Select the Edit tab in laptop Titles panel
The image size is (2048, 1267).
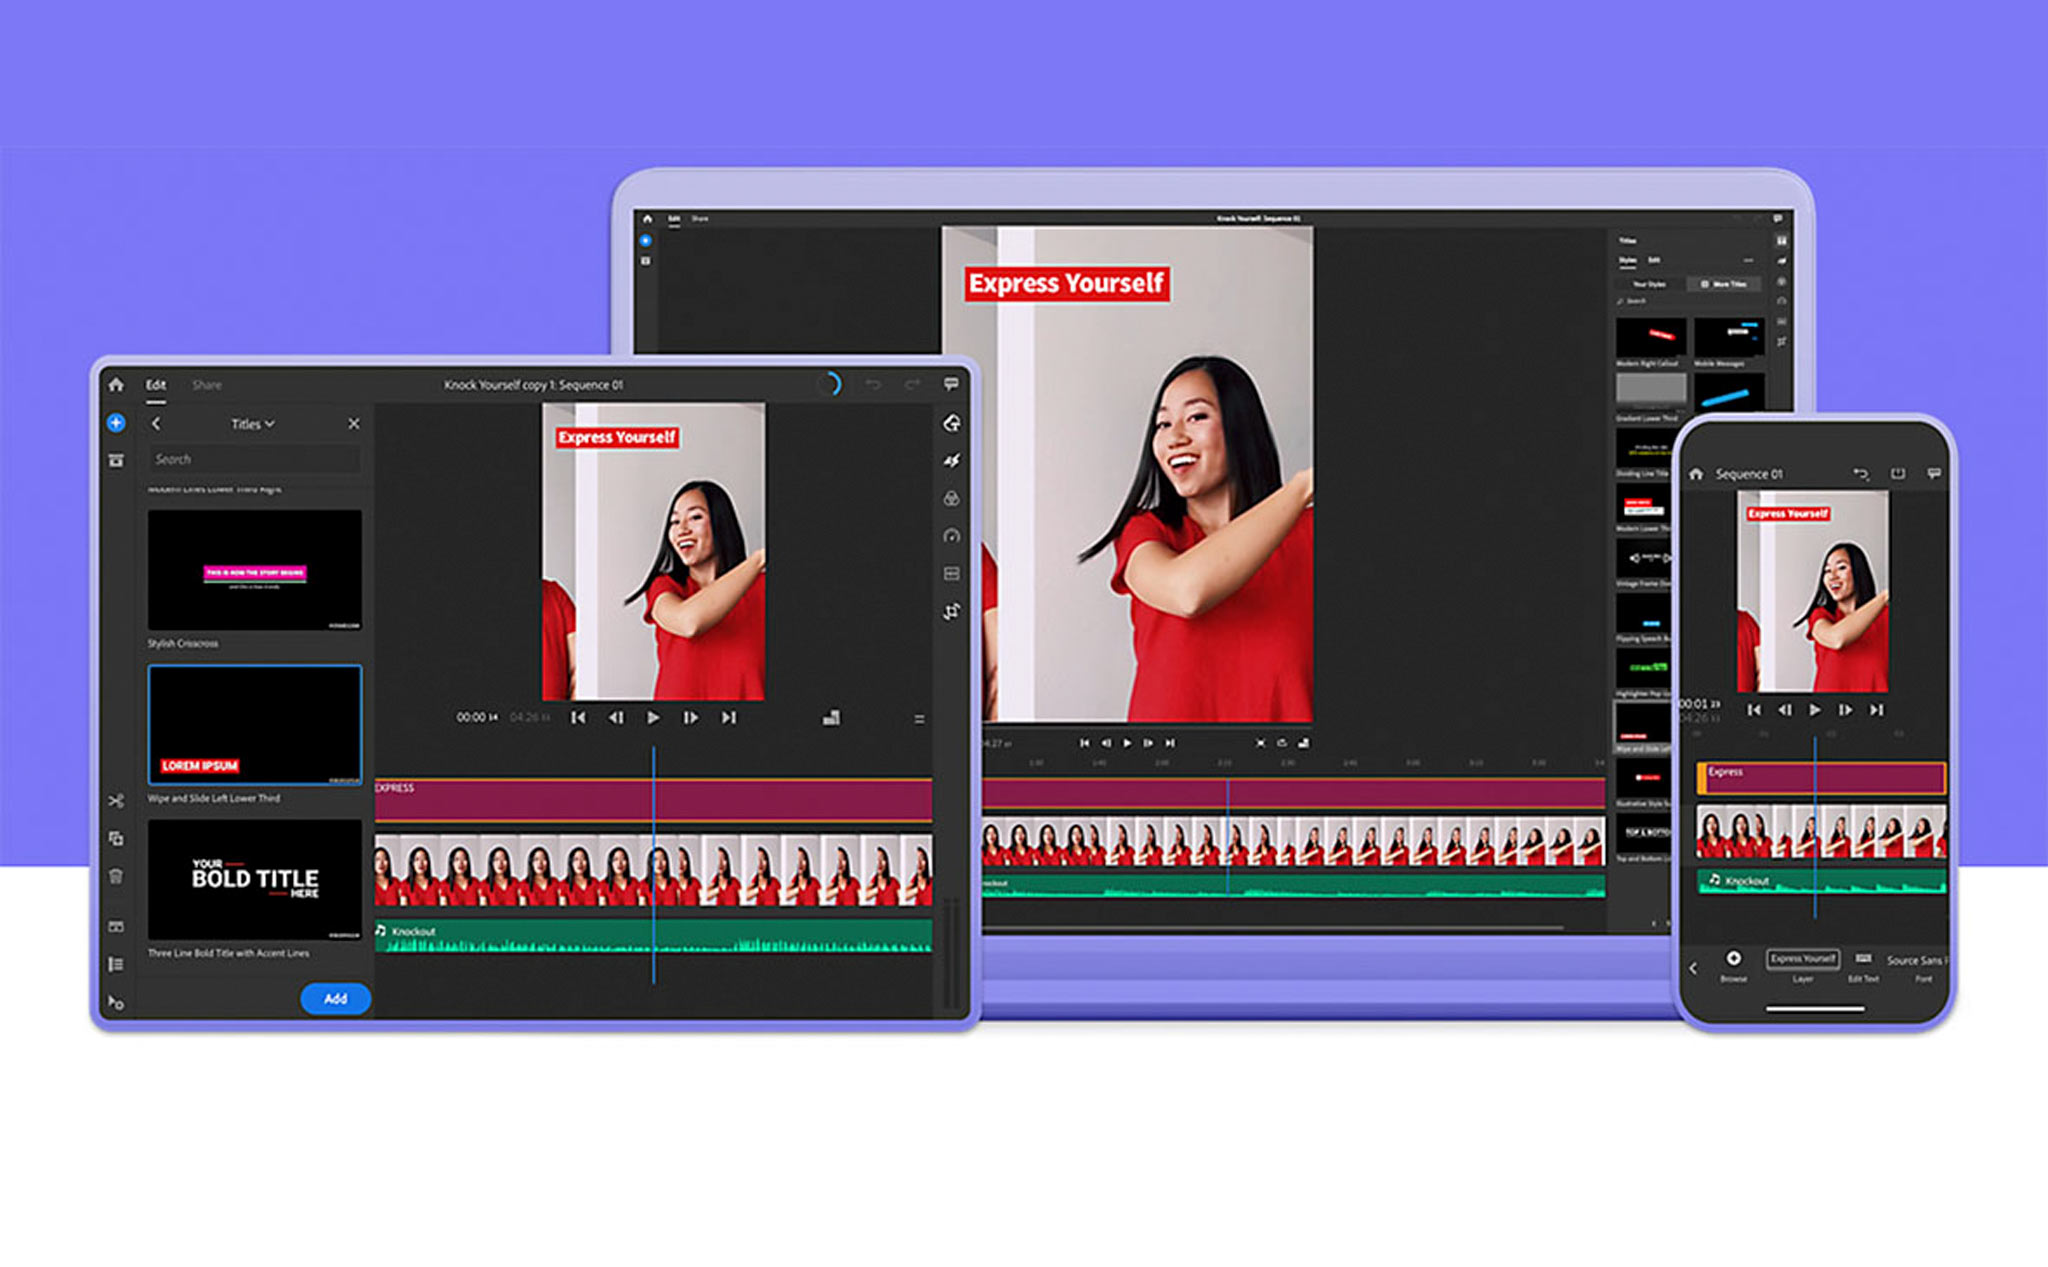click(1654, 260)
